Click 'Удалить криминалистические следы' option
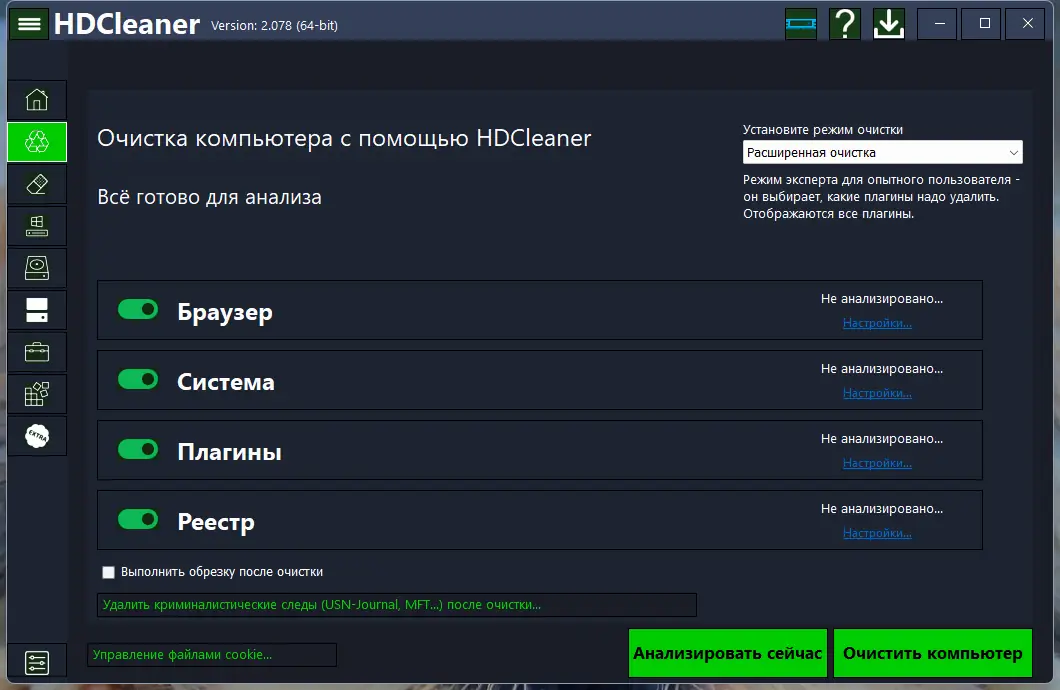Screen dimensions: 1060x690 click(x=397, y=605)
